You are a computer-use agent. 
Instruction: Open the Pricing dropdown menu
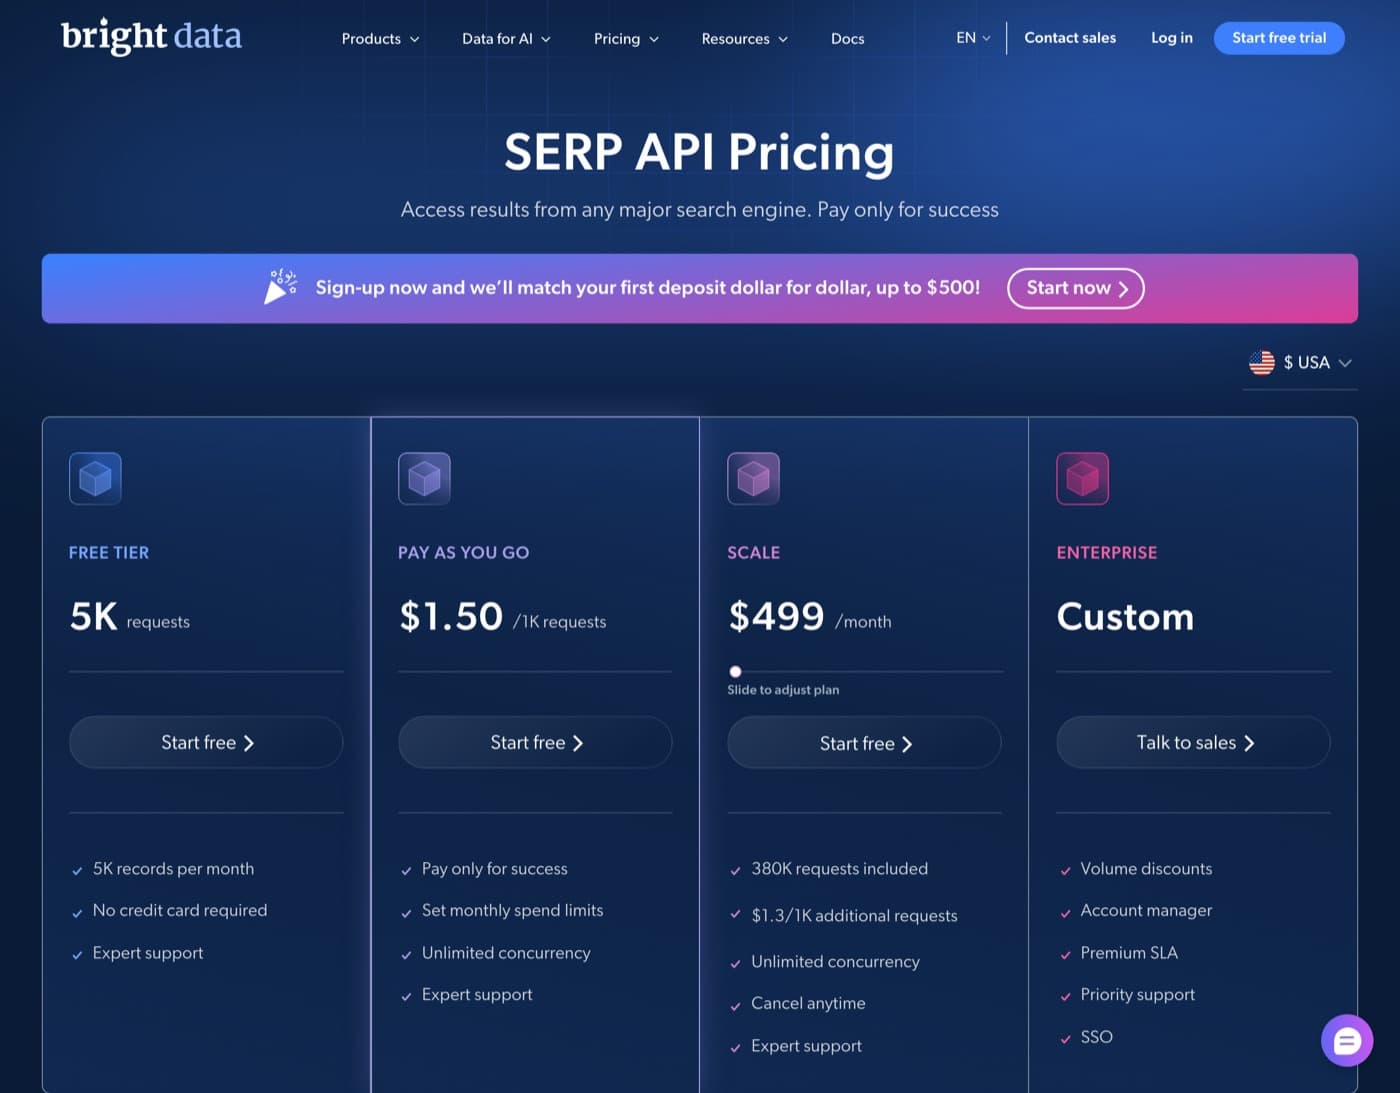626,39
